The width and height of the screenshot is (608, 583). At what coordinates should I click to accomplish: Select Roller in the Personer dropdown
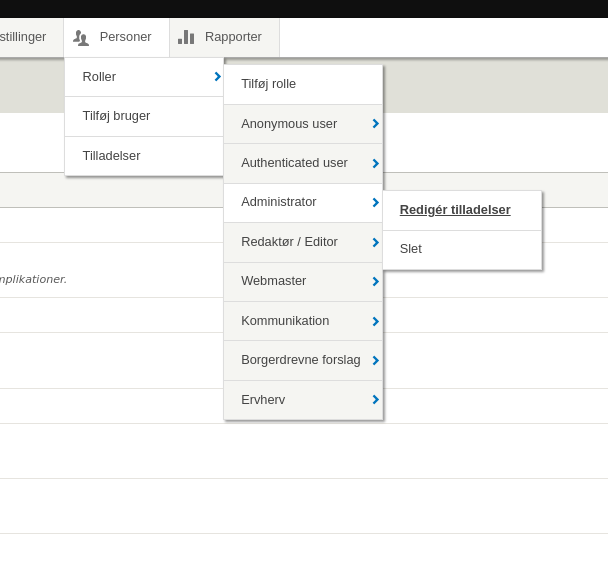[x=100, y=77]
